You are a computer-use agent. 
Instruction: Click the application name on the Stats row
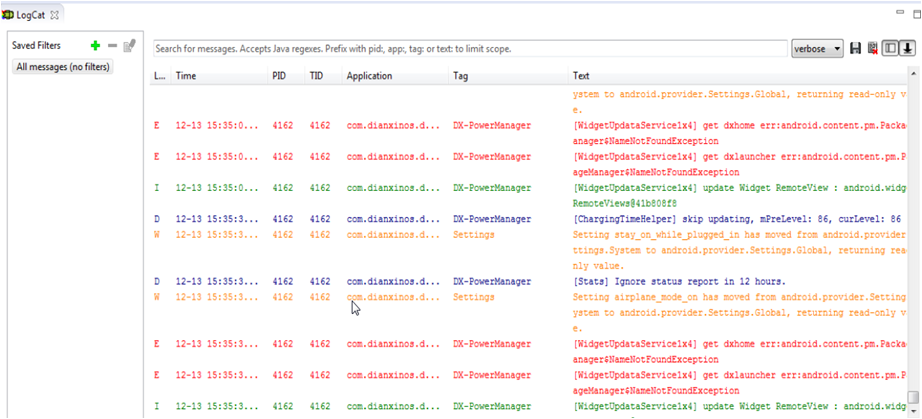click(393, 281)
